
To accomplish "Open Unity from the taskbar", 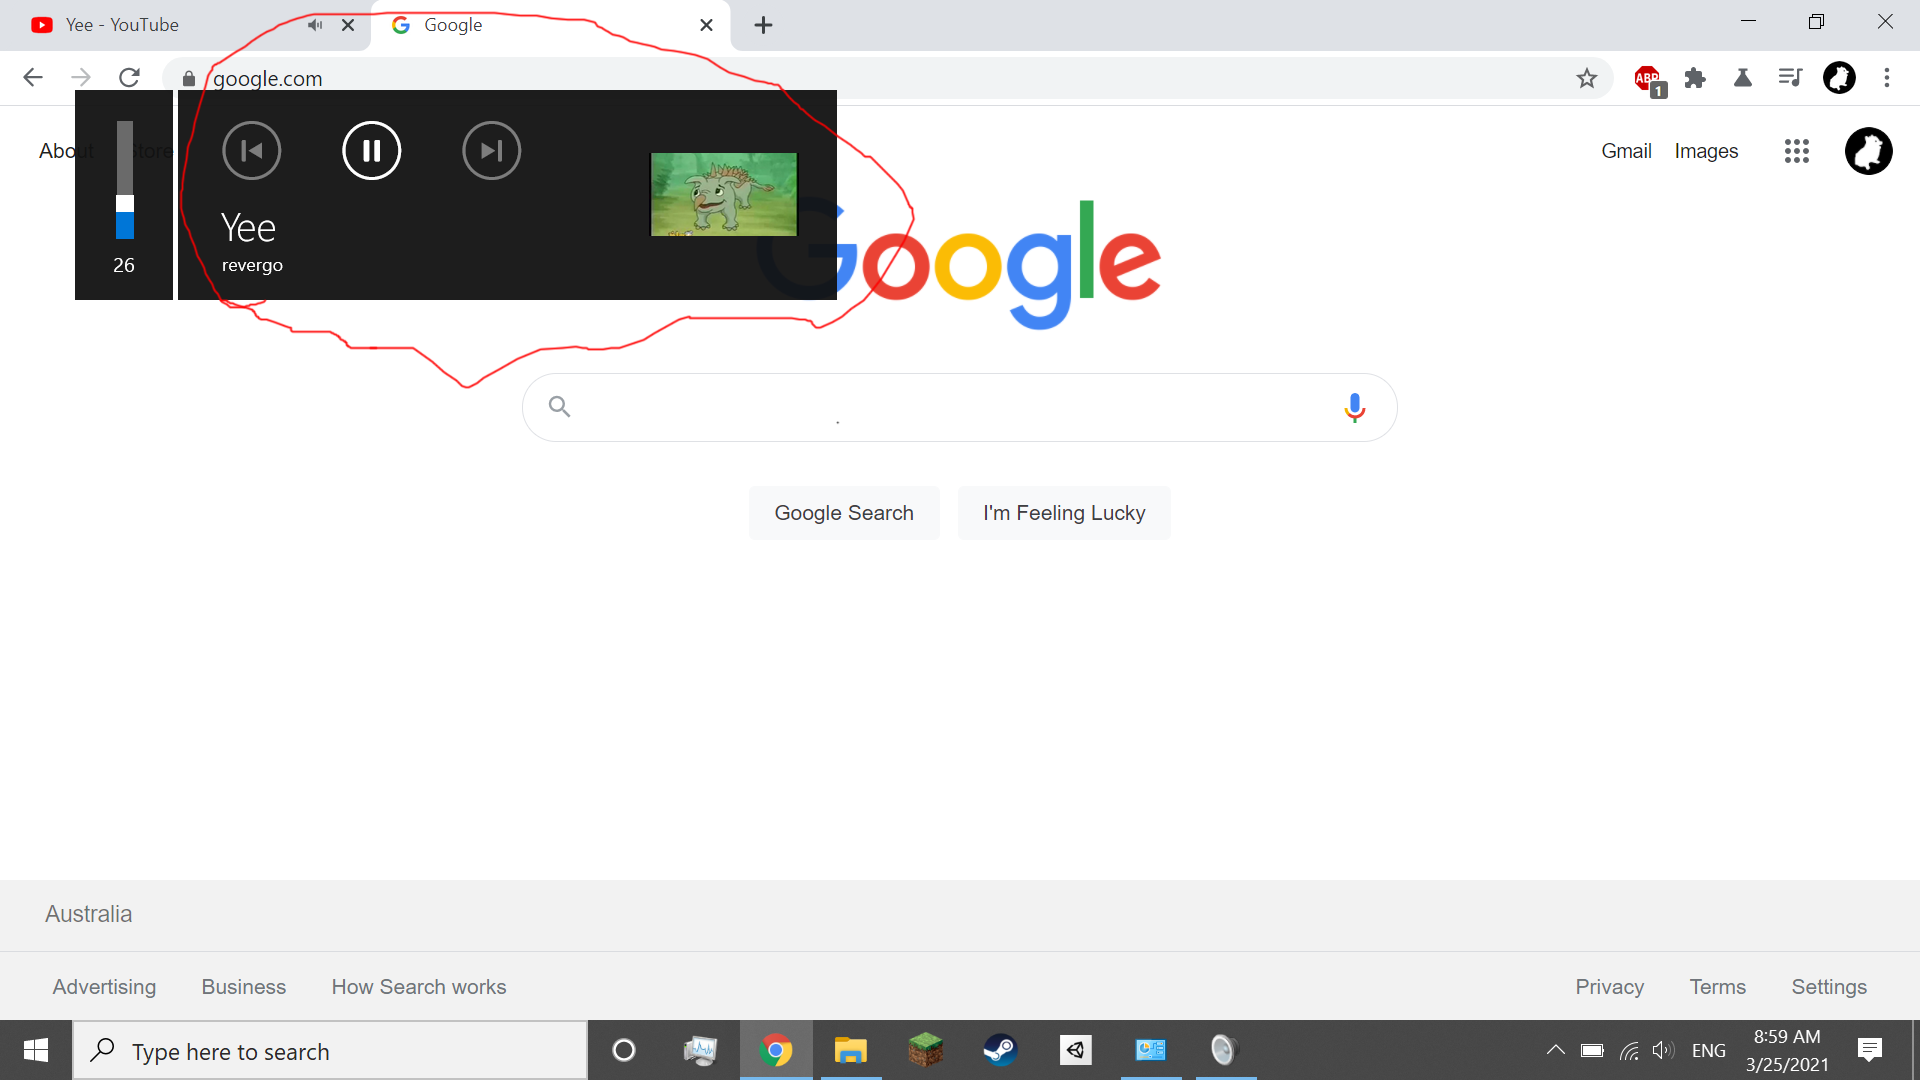I will 1075,1050.
